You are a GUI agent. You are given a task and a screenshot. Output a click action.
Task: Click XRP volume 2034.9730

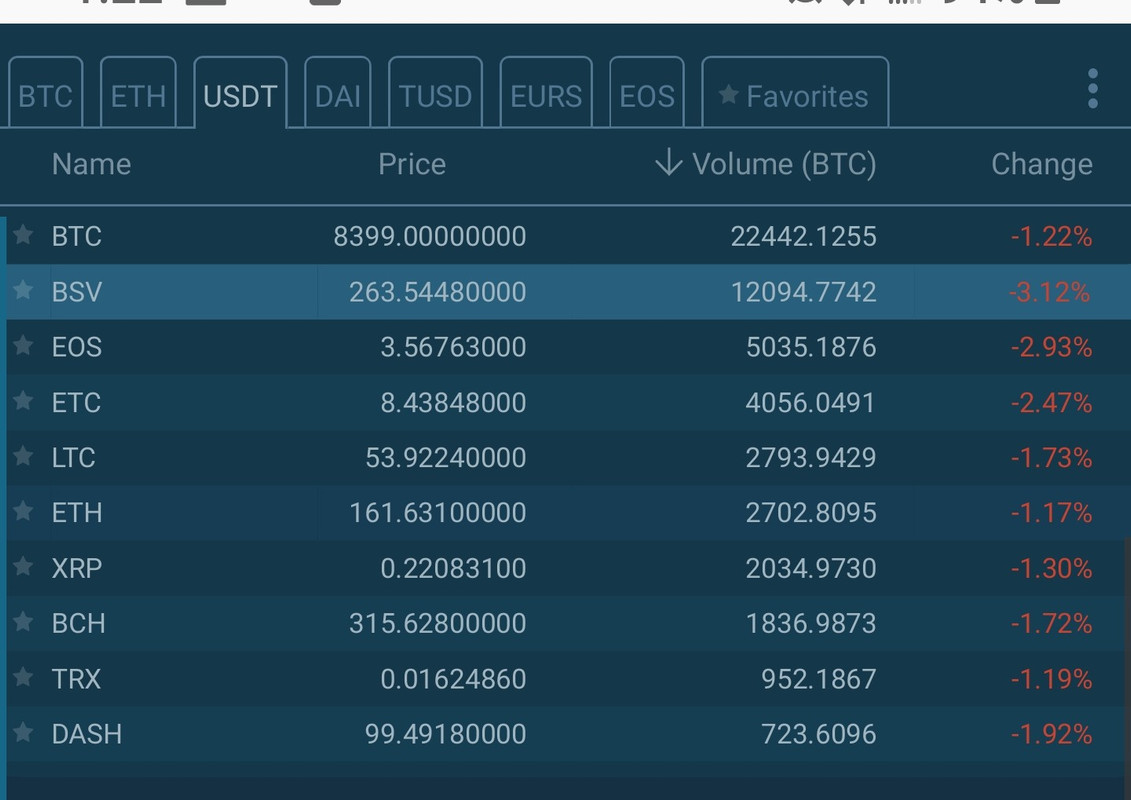pos(811,568)
